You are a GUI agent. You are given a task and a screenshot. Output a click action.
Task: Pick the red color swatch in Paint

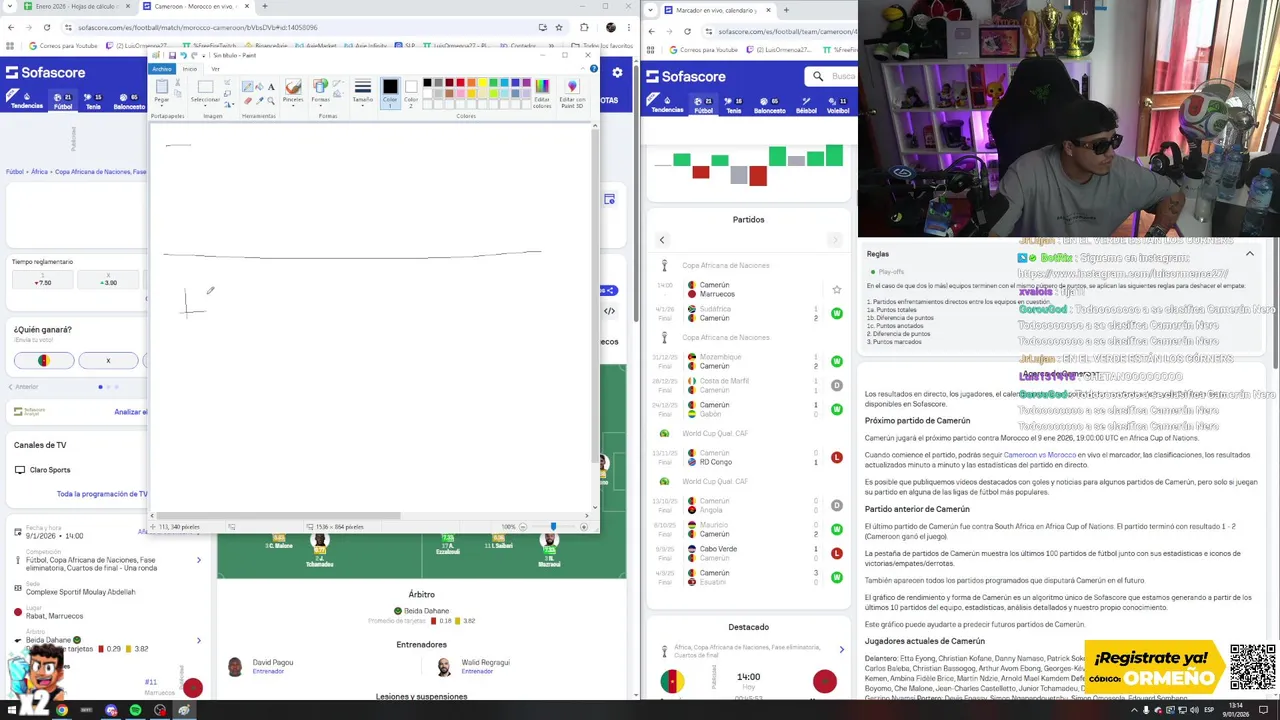(460, 82)
